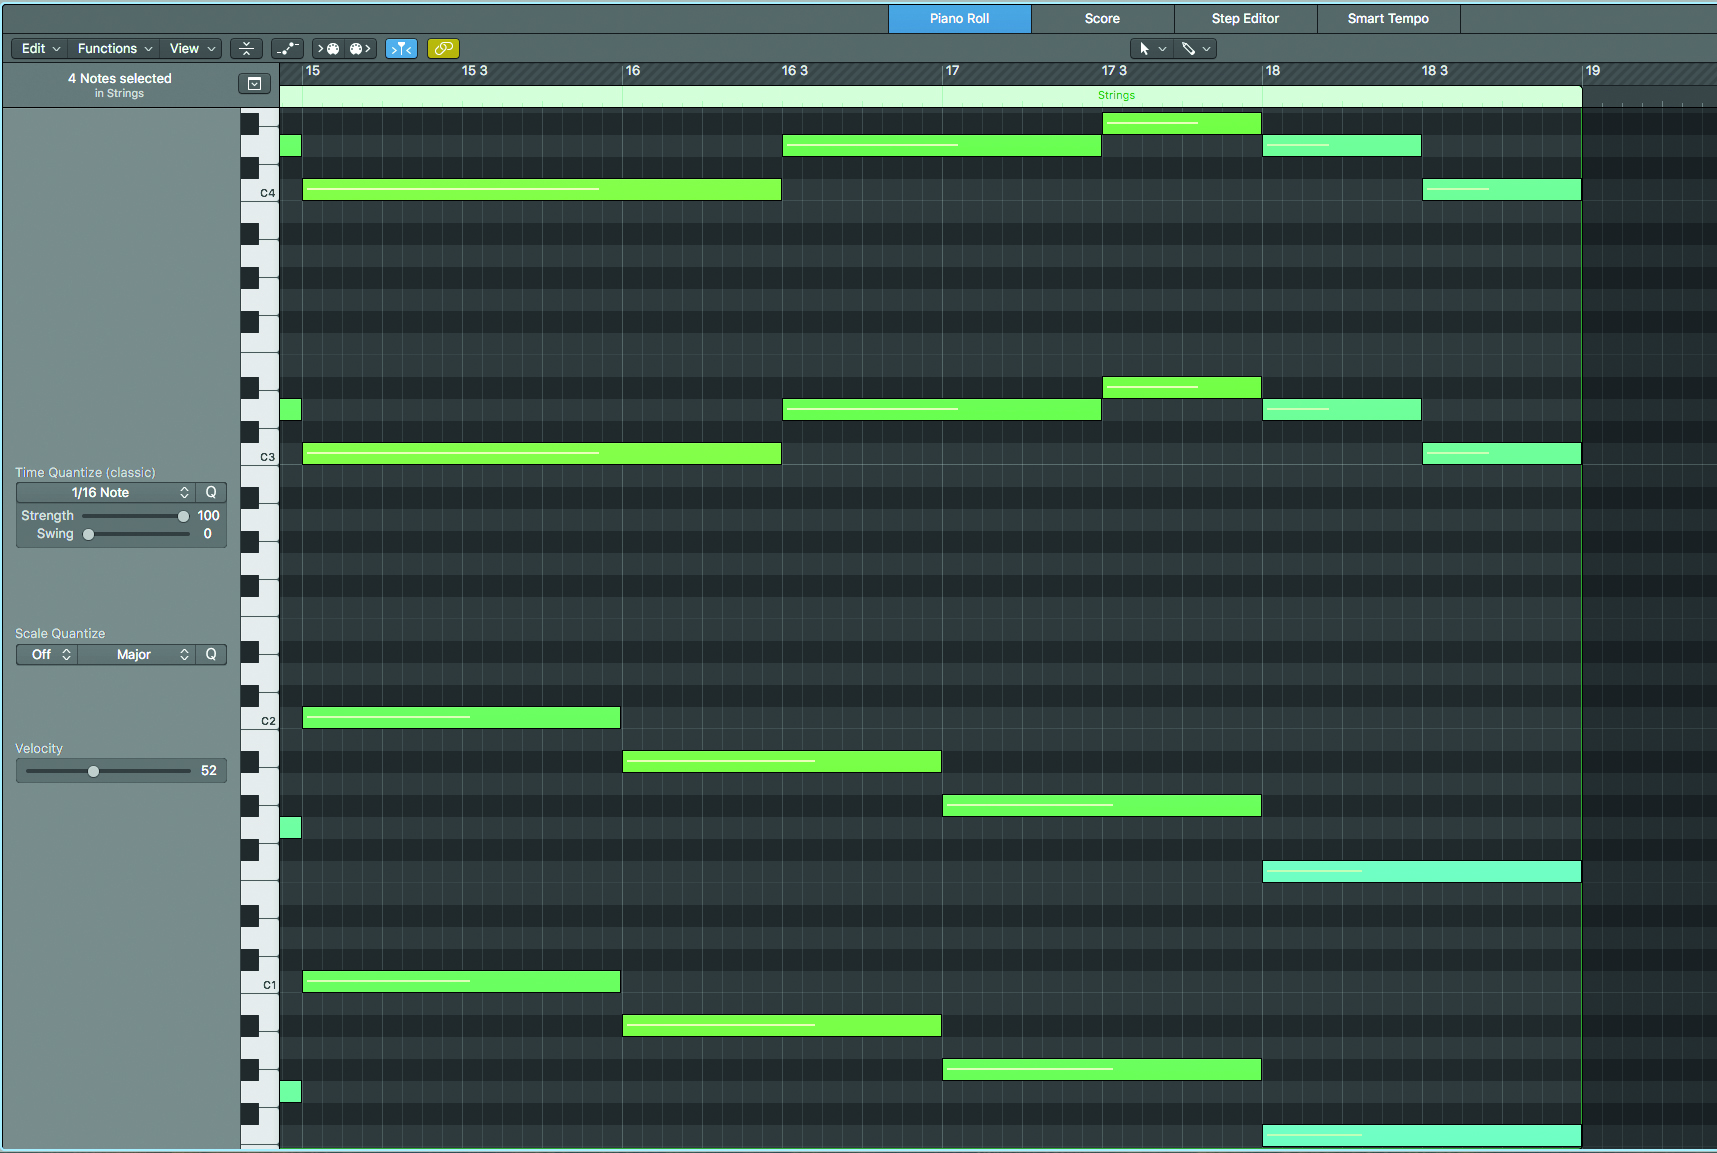
Task: Click bar 15 in the ruler
Action: [x=313, y=71]
